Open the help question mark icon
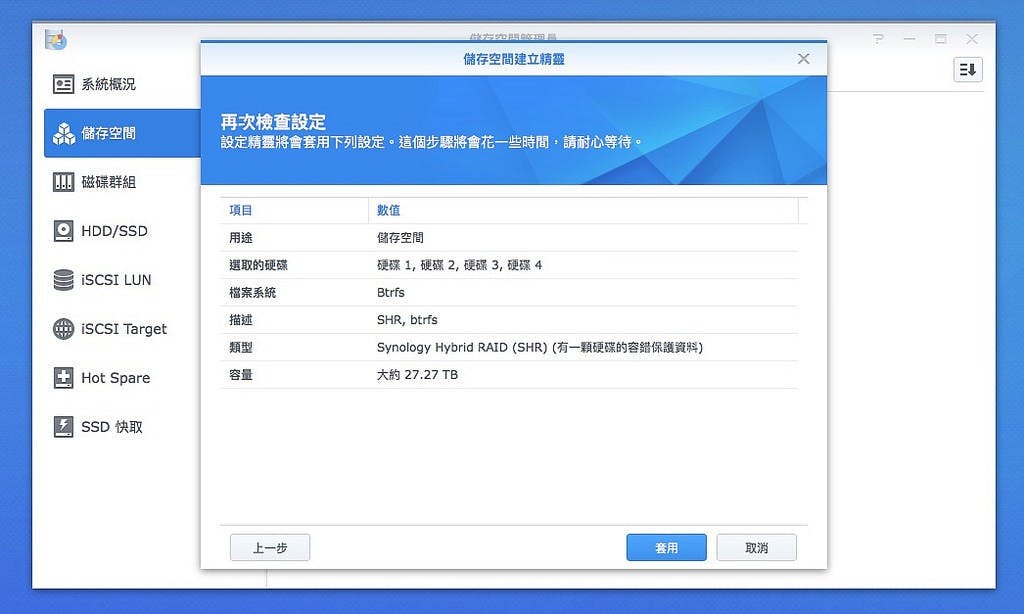The height and width of the screenshot is (614, 1024). (x=878, y=39)
